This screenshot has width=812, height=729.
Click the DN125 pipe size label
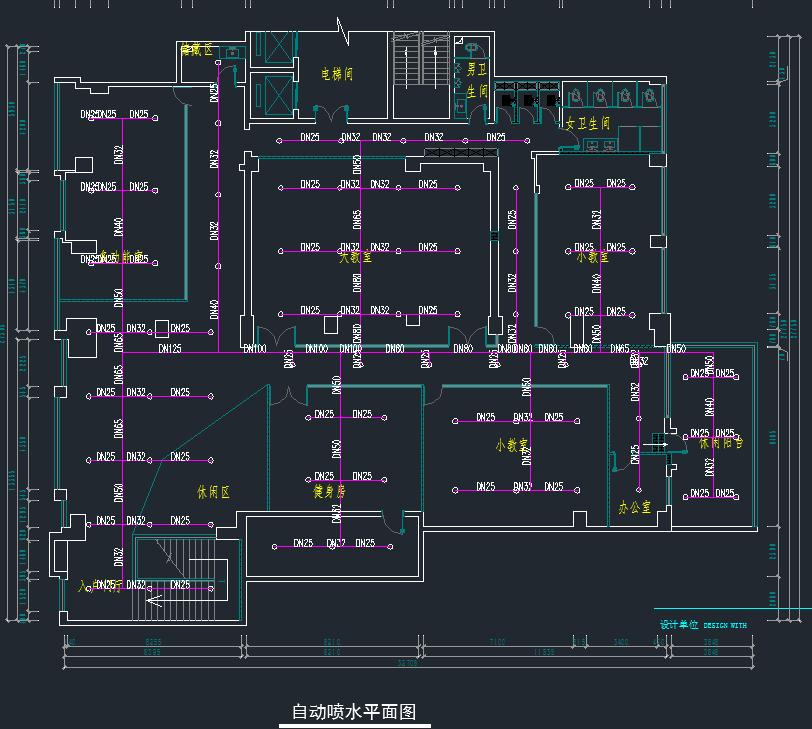click(x=169, y=349)
